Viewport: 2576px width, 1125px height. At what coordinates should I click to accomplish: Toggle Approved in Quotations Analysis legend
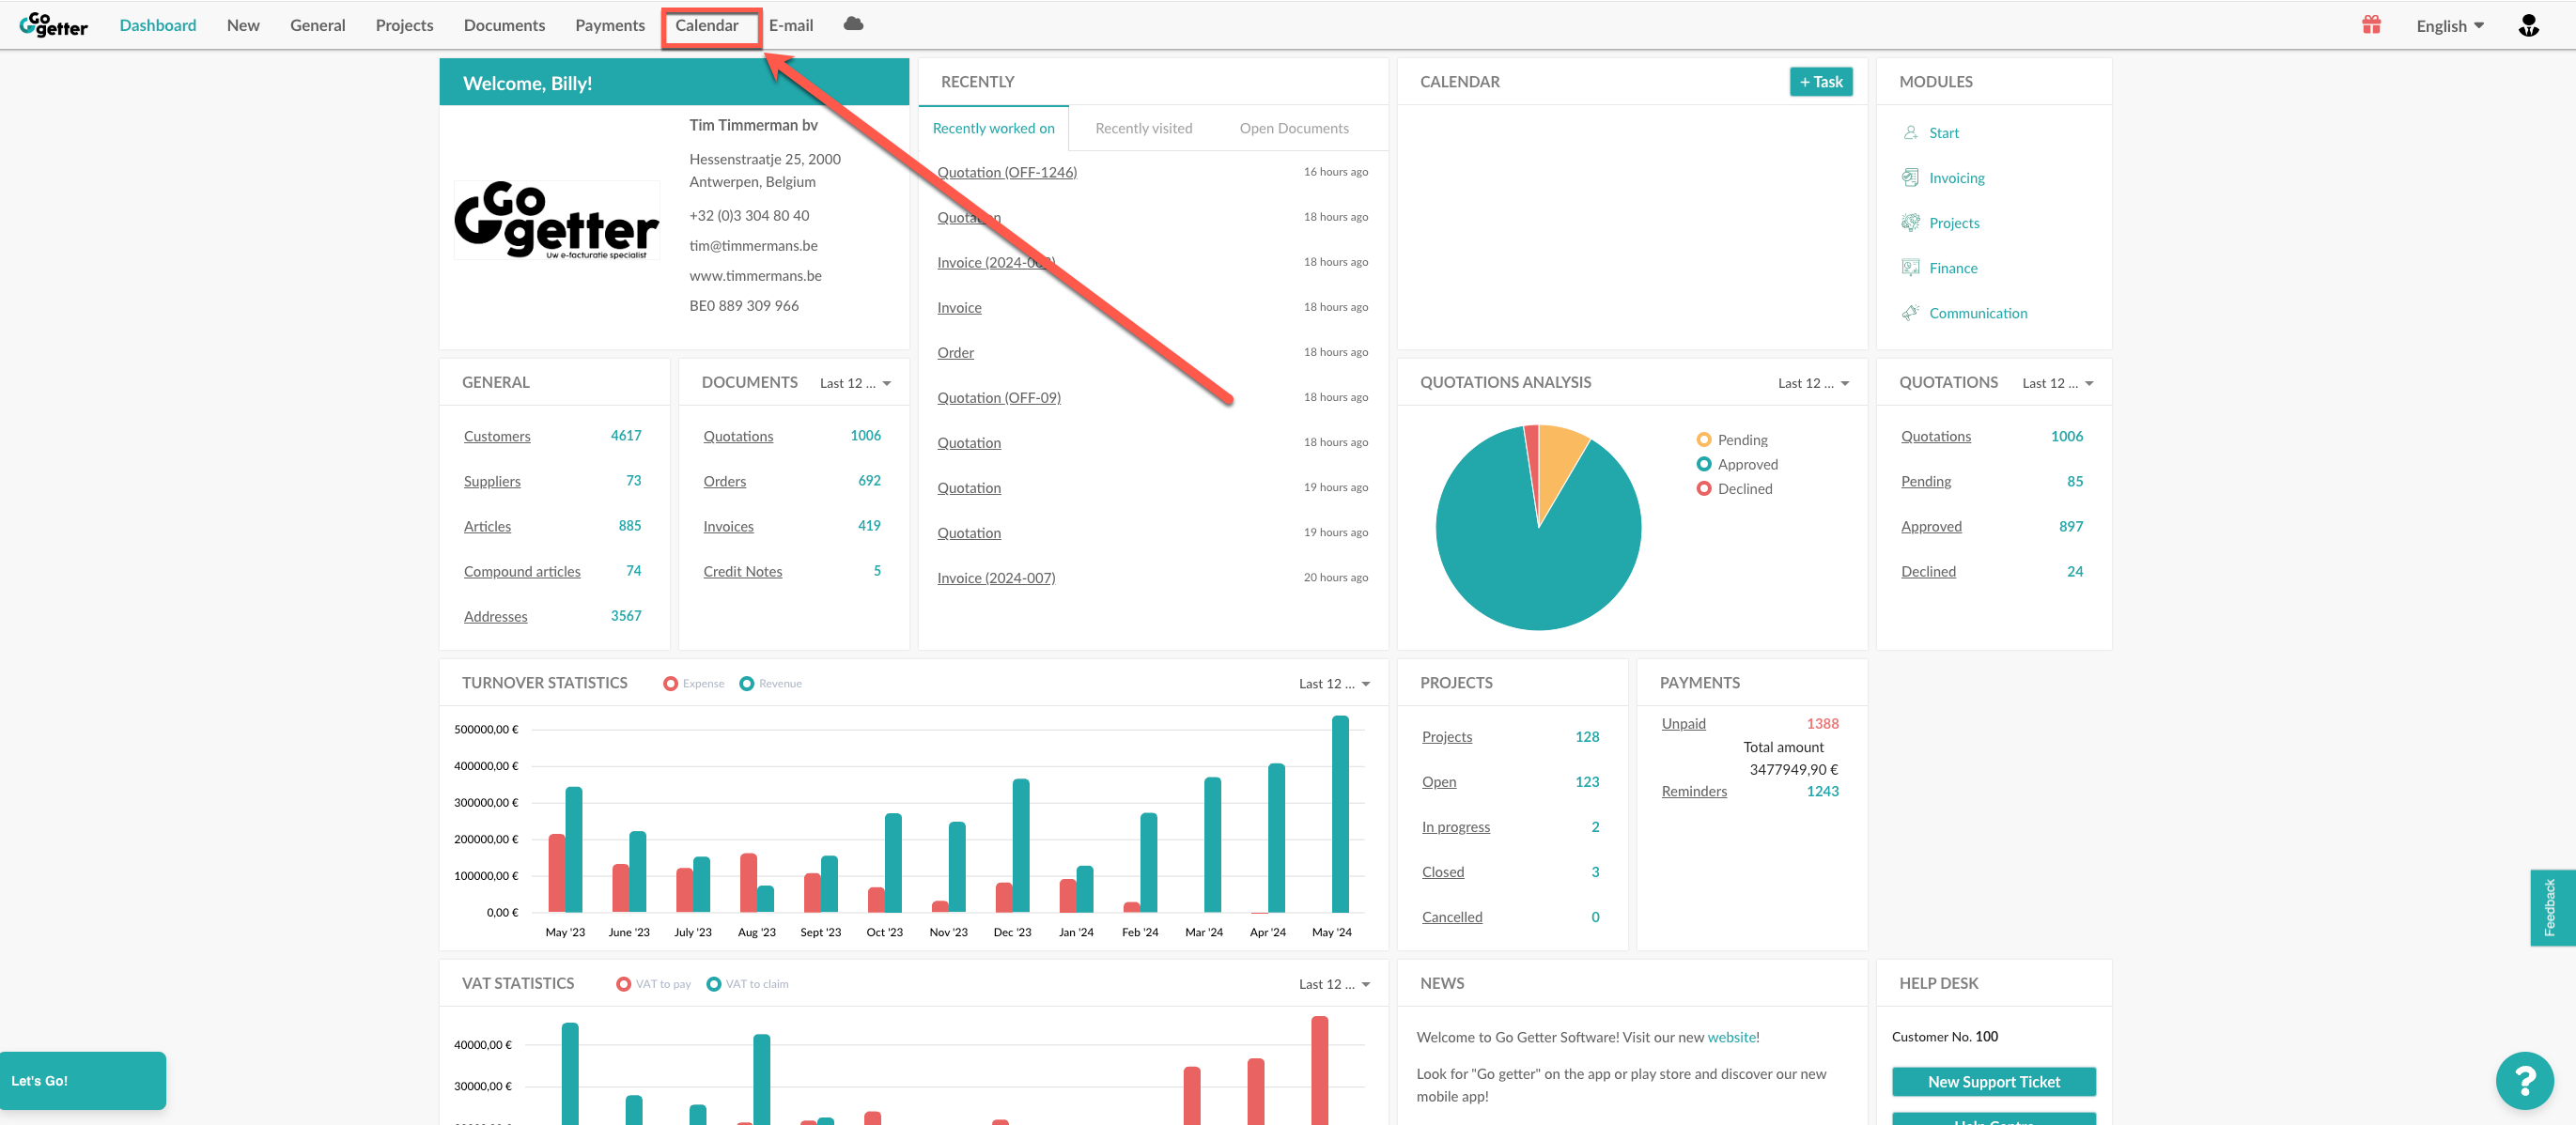pyautogui.click(x=1737, y=464)
